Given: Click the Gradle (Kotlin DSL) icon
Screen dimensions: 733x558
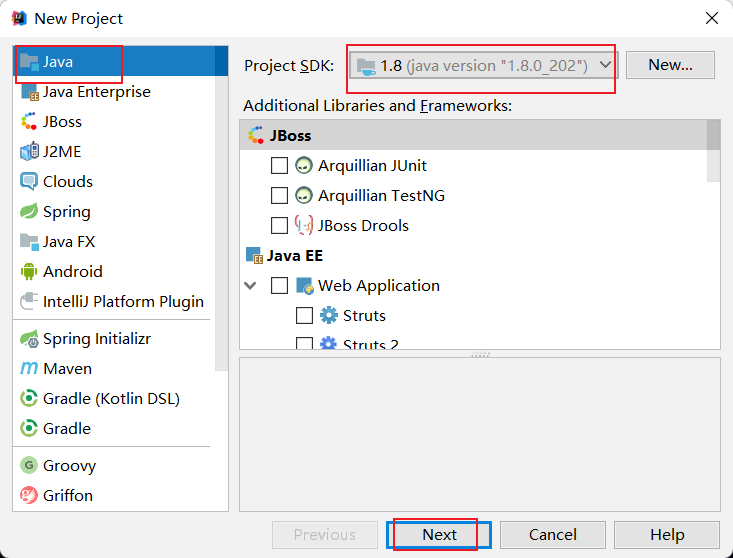Looking at the screenshot, I should pos(29,399).
